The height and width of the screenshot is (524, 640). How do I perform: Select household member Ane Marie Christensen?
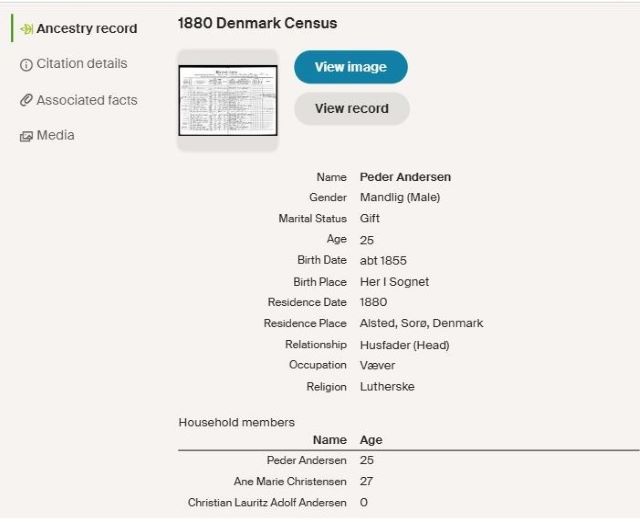point(290,481)
